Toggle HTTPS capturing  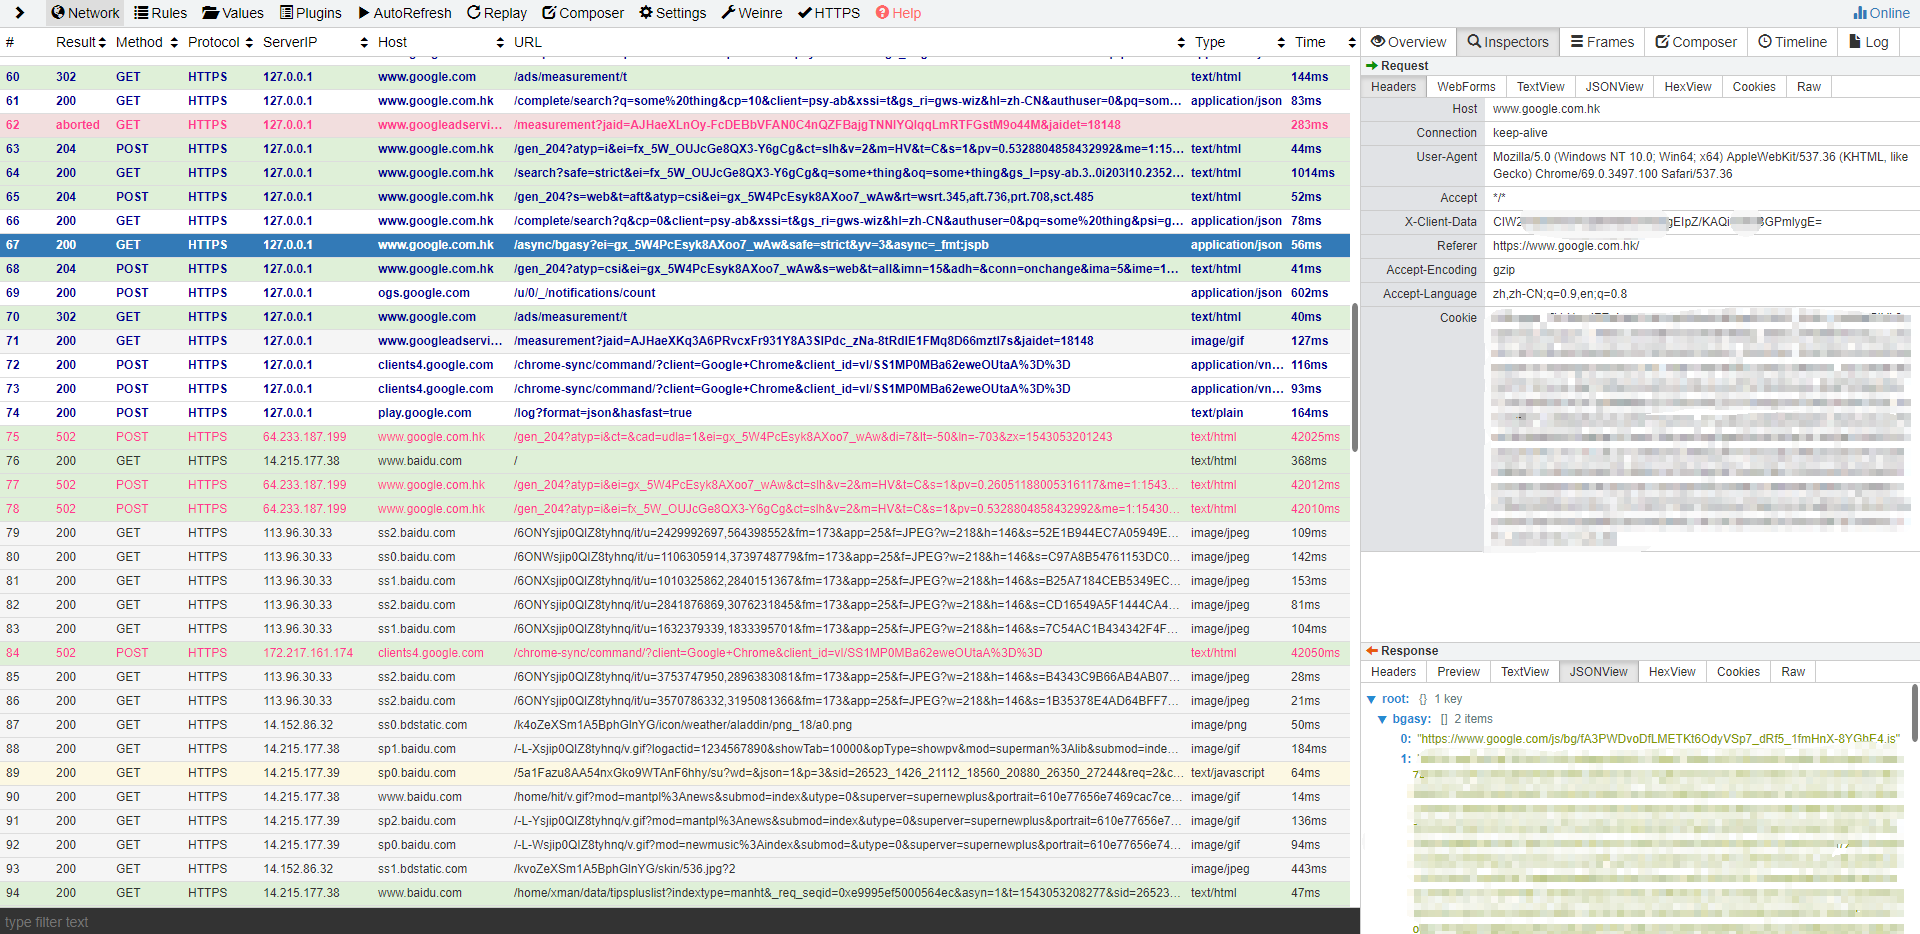pos(829,12)
